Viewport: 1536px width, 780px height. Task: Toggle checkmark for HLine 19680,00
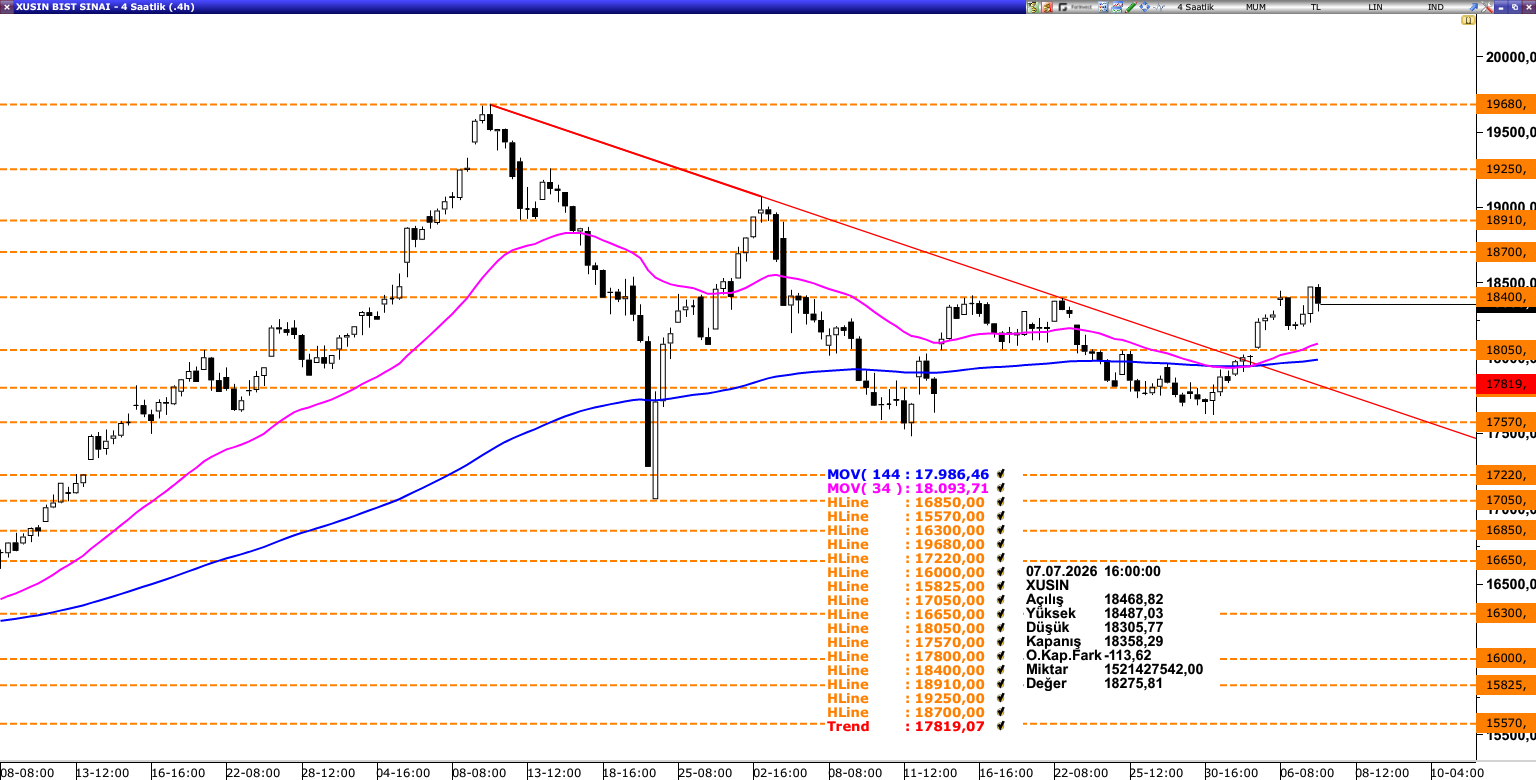click(x=1000, y=544)
